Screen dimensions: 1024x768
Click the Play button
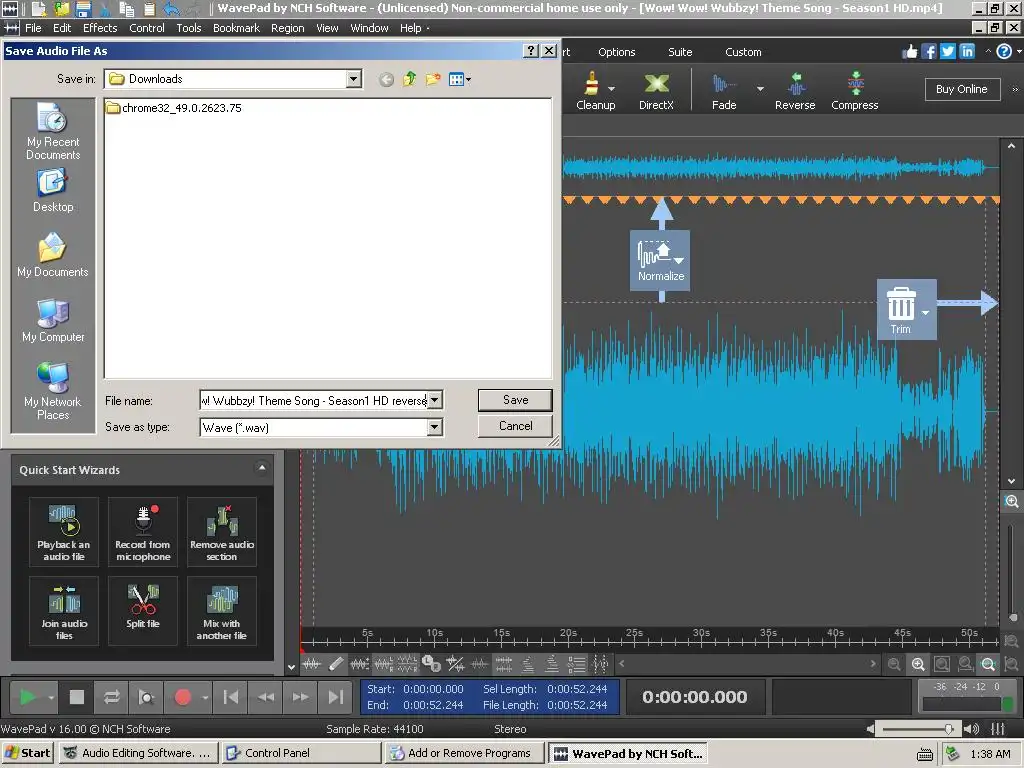[x=27, y=697]
